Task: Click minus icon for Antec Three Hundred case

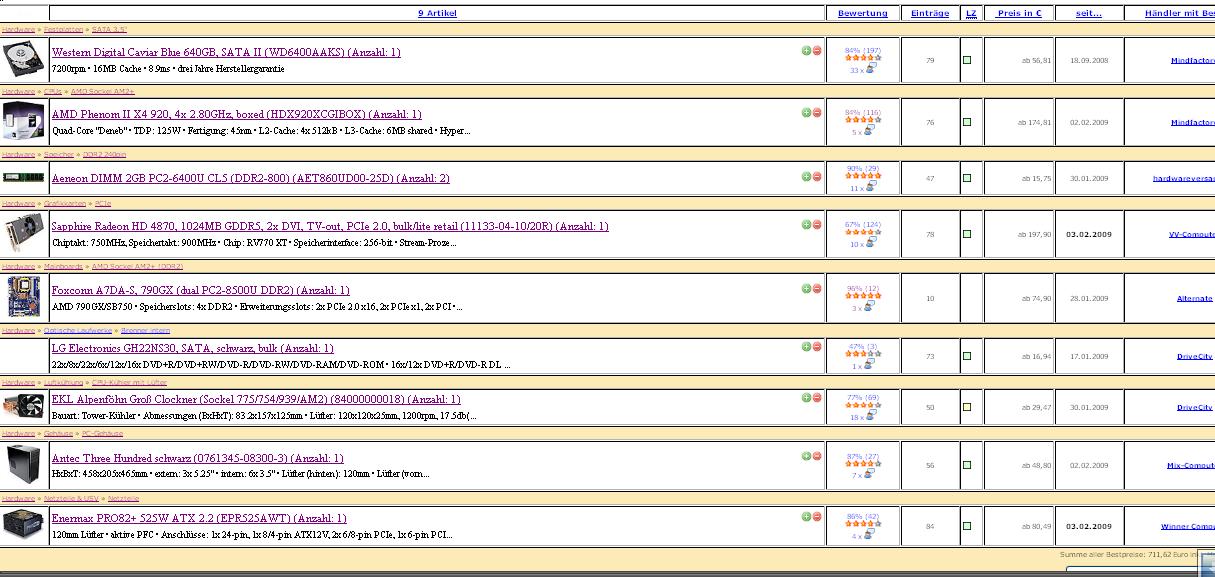Action: (x=817, y=456)
